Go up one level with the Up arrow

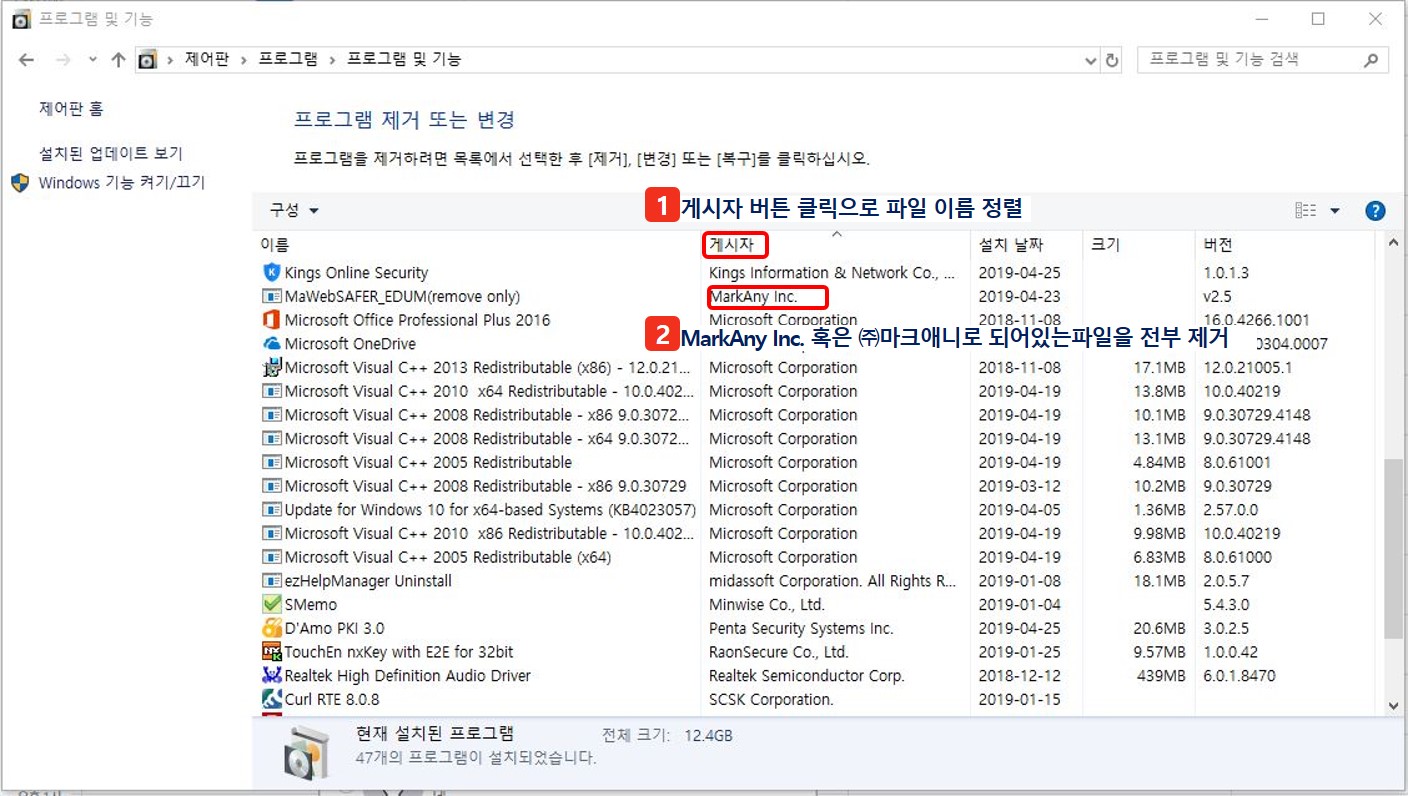[118, 60]
